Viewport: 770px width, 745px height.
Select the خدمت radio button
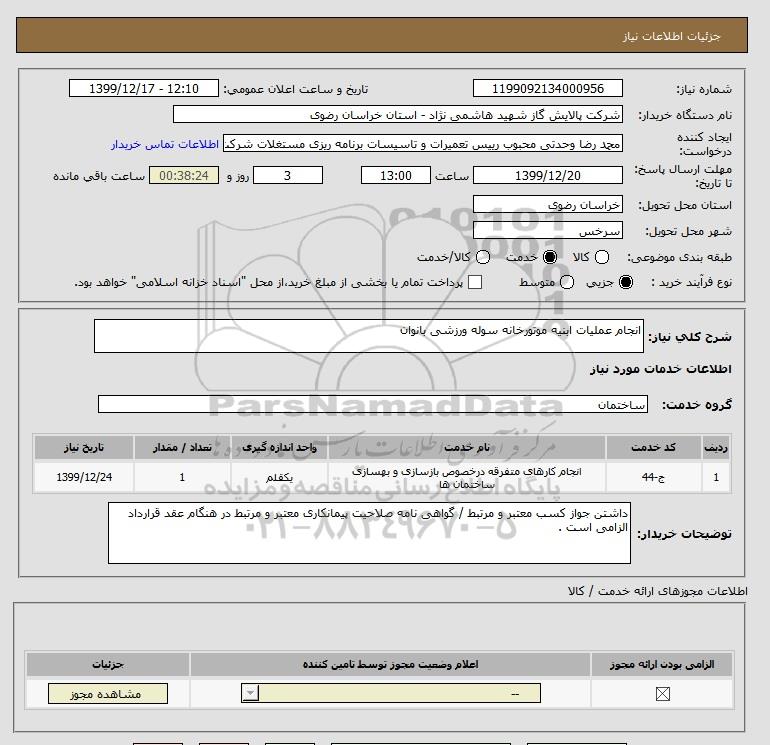(x=550, y=257)
